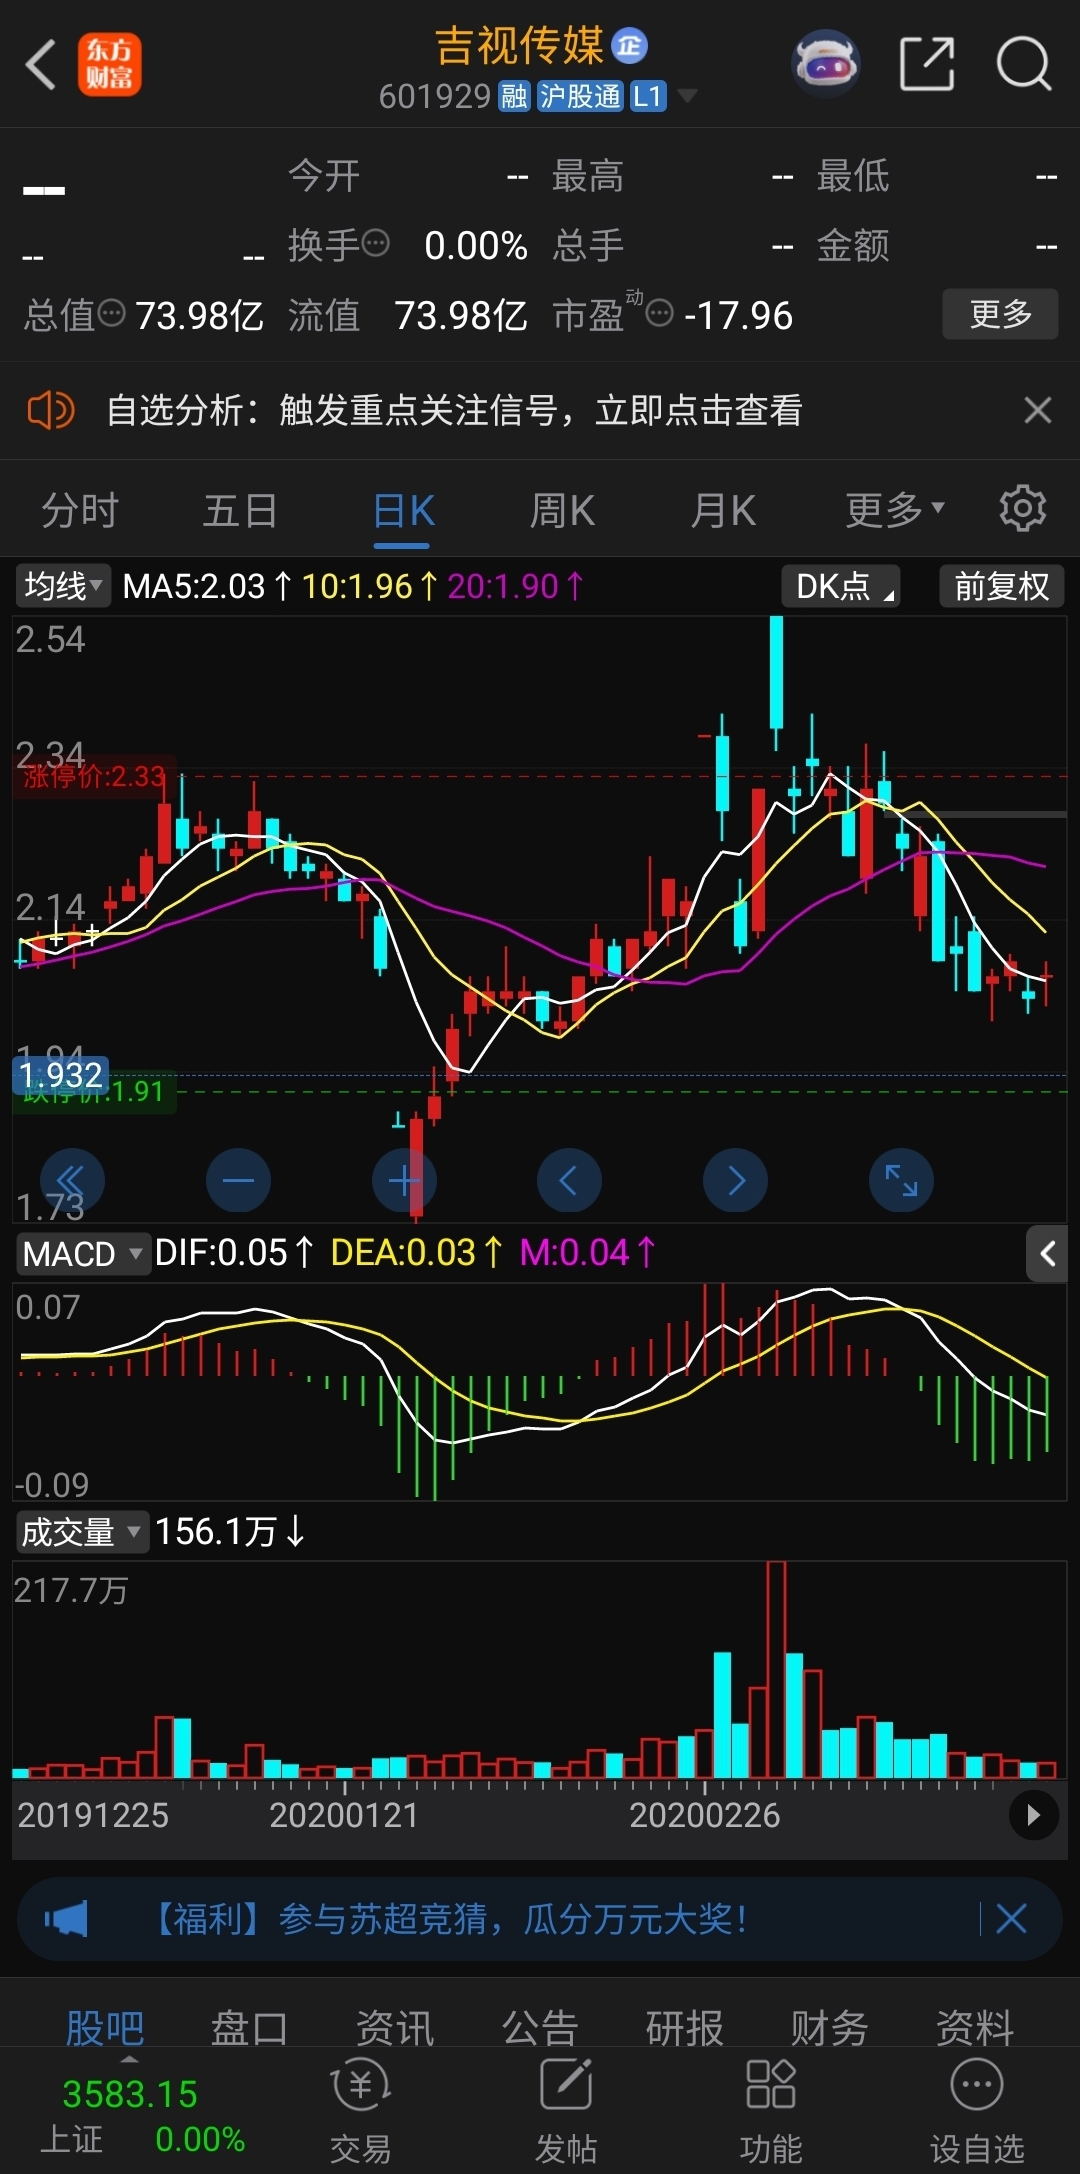Image resolution: width=1080 pixels, height=2174 pixels.
Task: Go back with the left arrow
Action: 40,65
